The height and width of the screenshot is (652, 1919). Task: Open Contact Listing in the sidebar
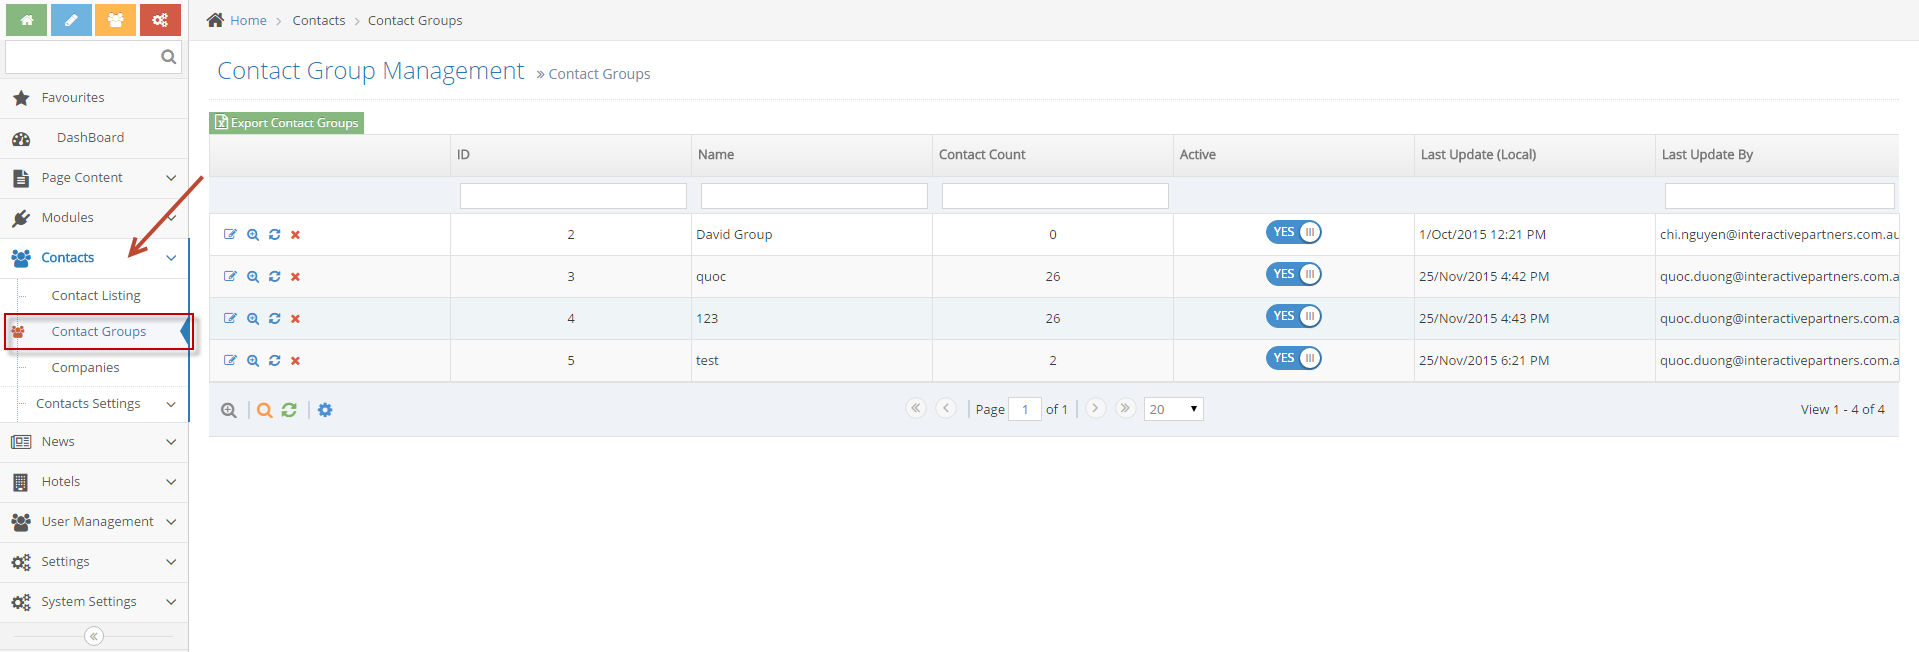96,296
